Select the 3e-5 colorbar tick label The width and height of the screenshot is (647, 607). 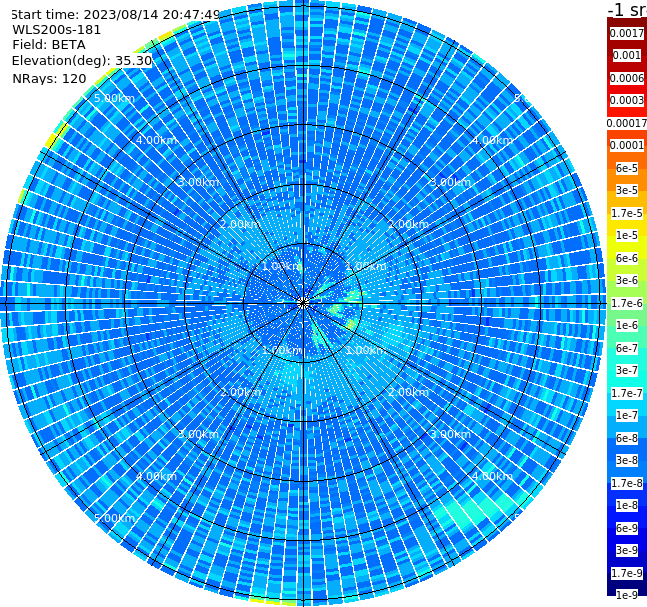tap(627, 190)
